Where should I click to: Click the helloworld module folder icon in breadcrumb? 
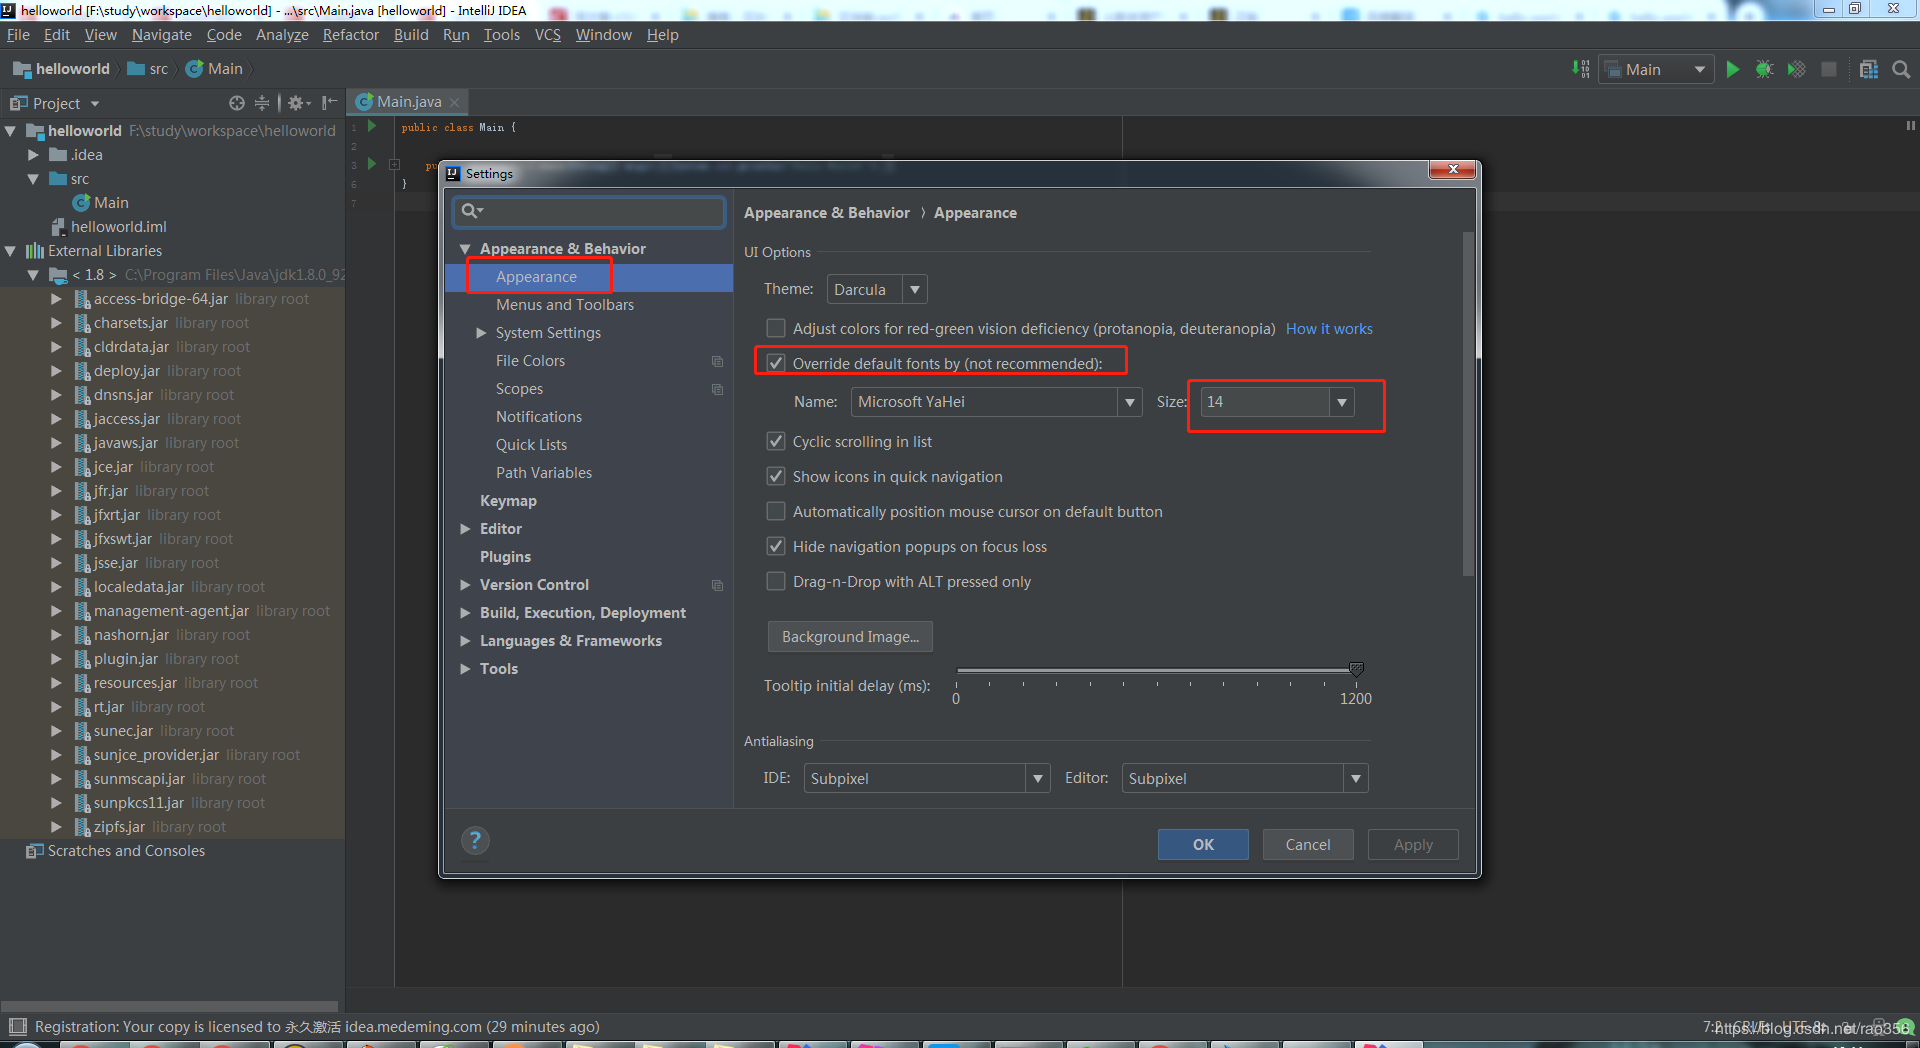click(22, 69)
